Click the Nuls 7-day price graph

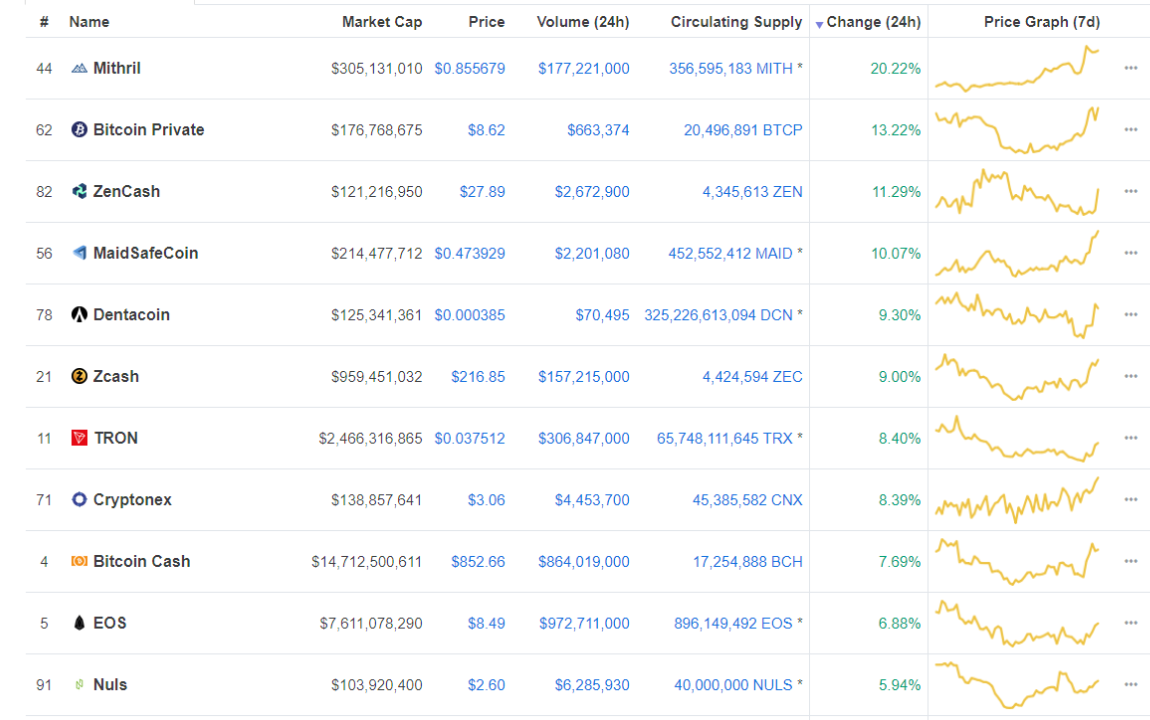[x=1017, y=684]
